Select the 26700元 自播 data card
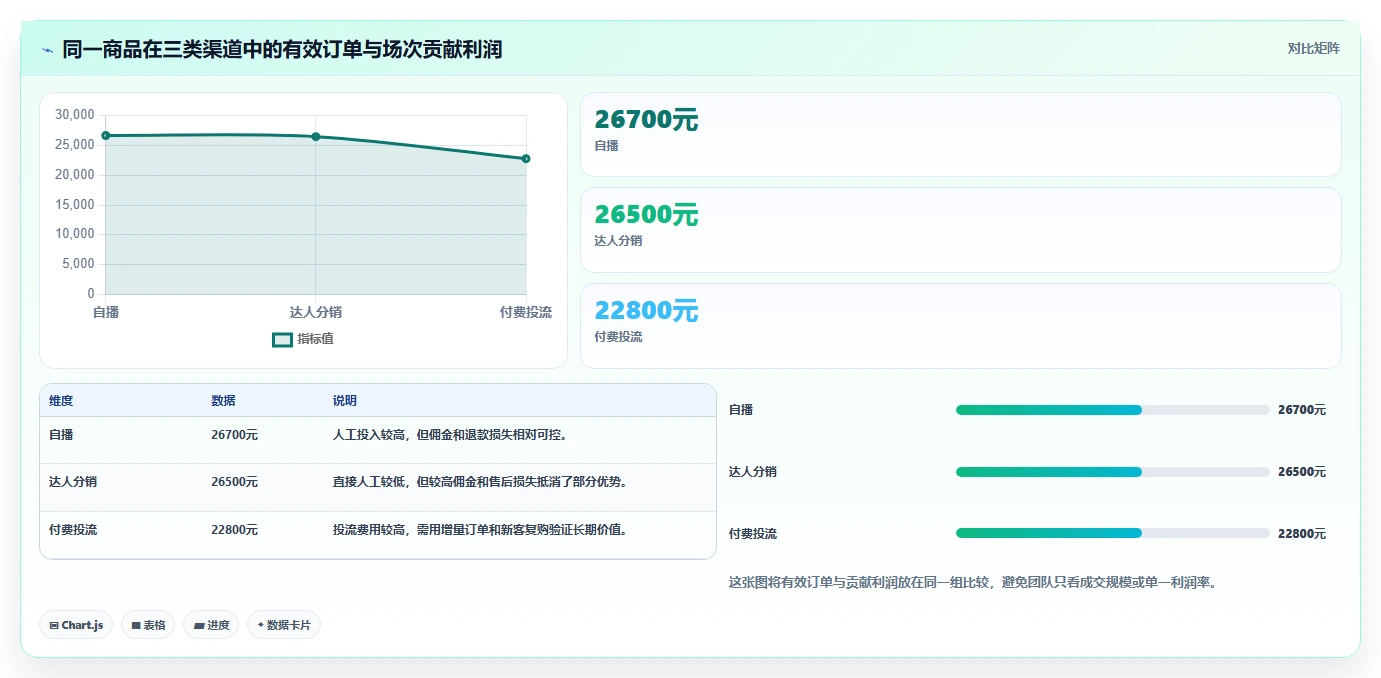This screenshot has width=1381, height=678. 961,135
